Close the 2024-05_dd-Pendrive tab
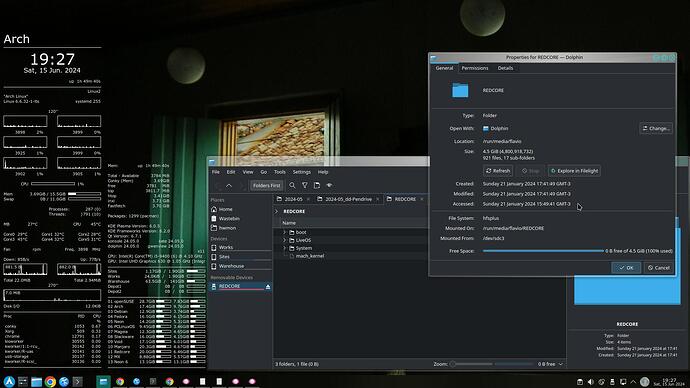 [x=378, y=199]
